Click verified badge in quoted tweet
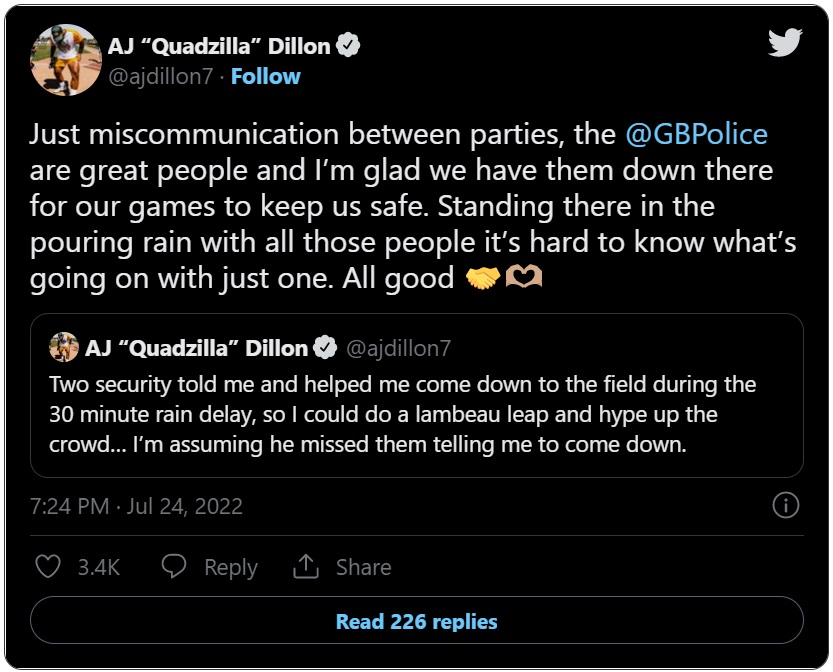The image size is (833, 672). click(325, 348)
